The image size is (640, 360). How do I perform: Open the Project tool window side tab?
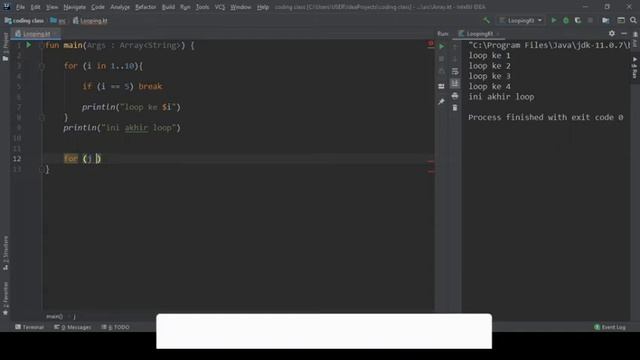5,47
